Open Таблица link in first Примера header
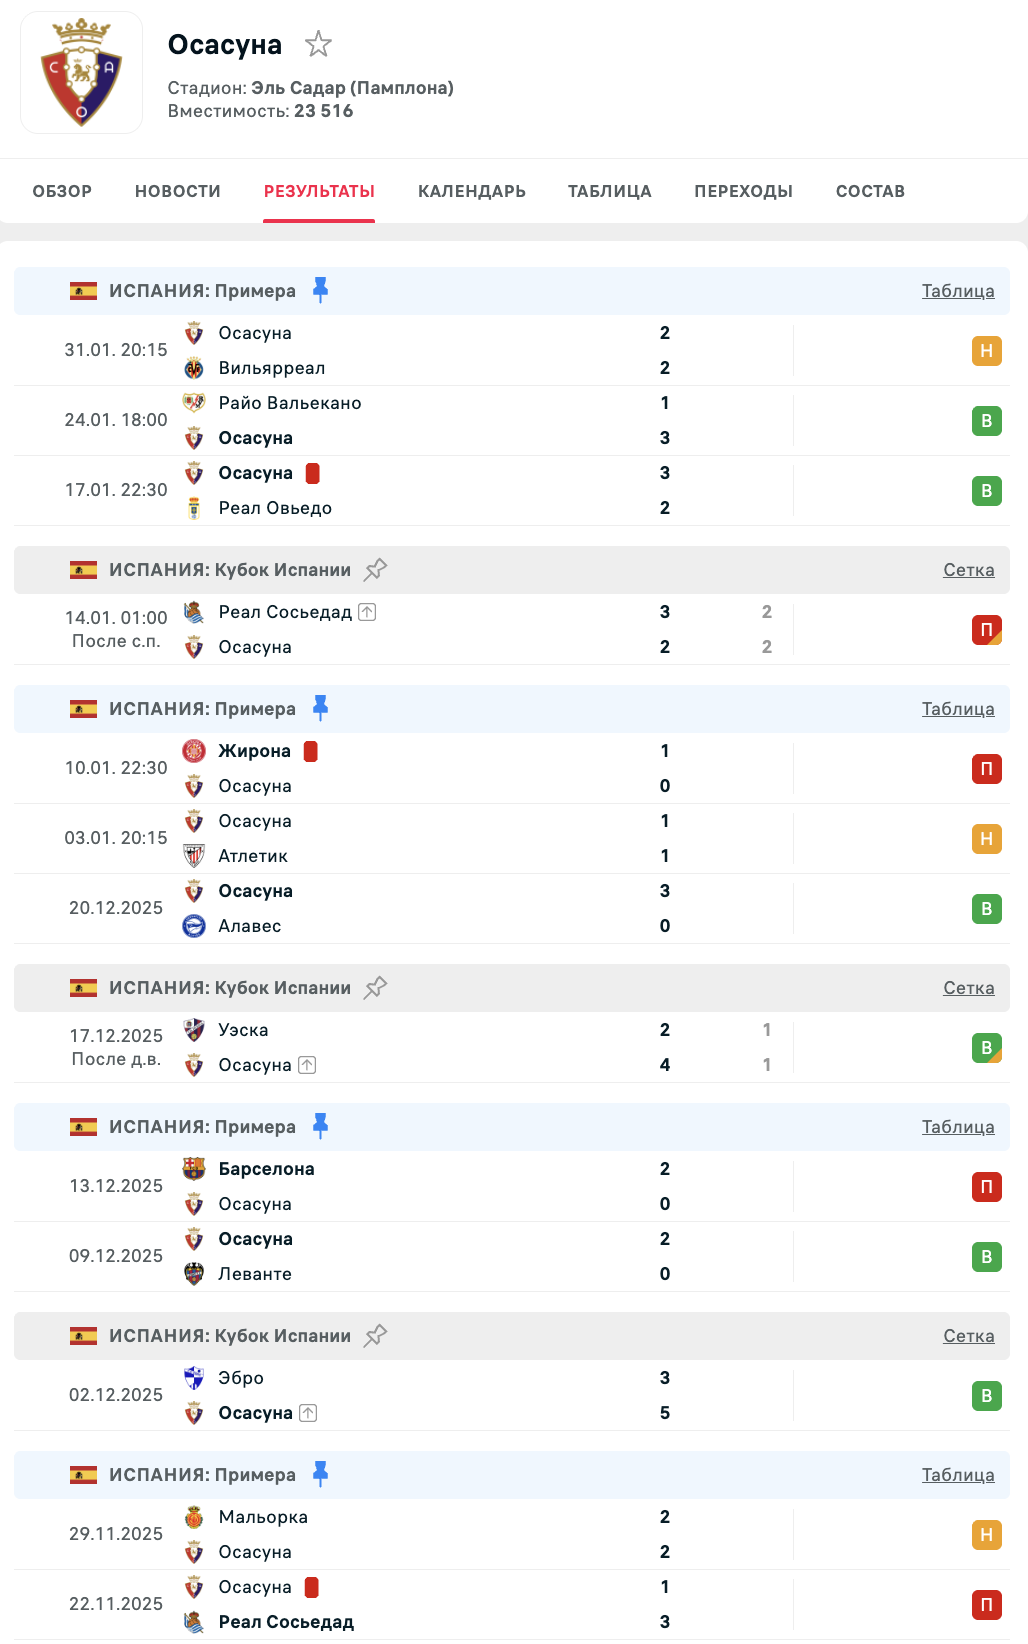Screen dimensions: 1028x1644 (957, 291)
